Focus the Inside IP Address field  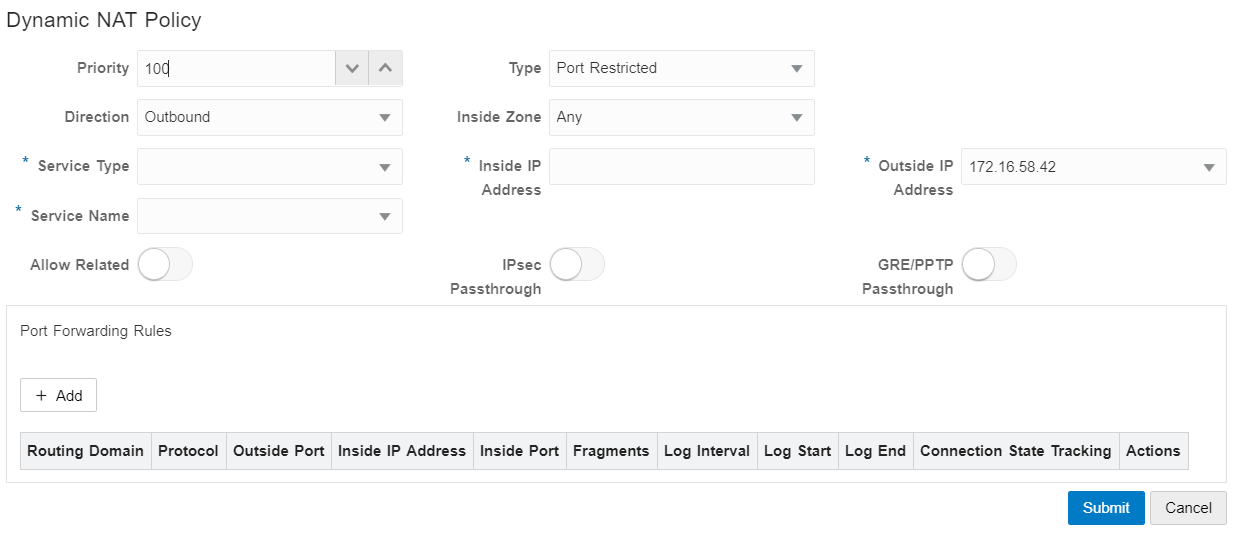[682, 167]
